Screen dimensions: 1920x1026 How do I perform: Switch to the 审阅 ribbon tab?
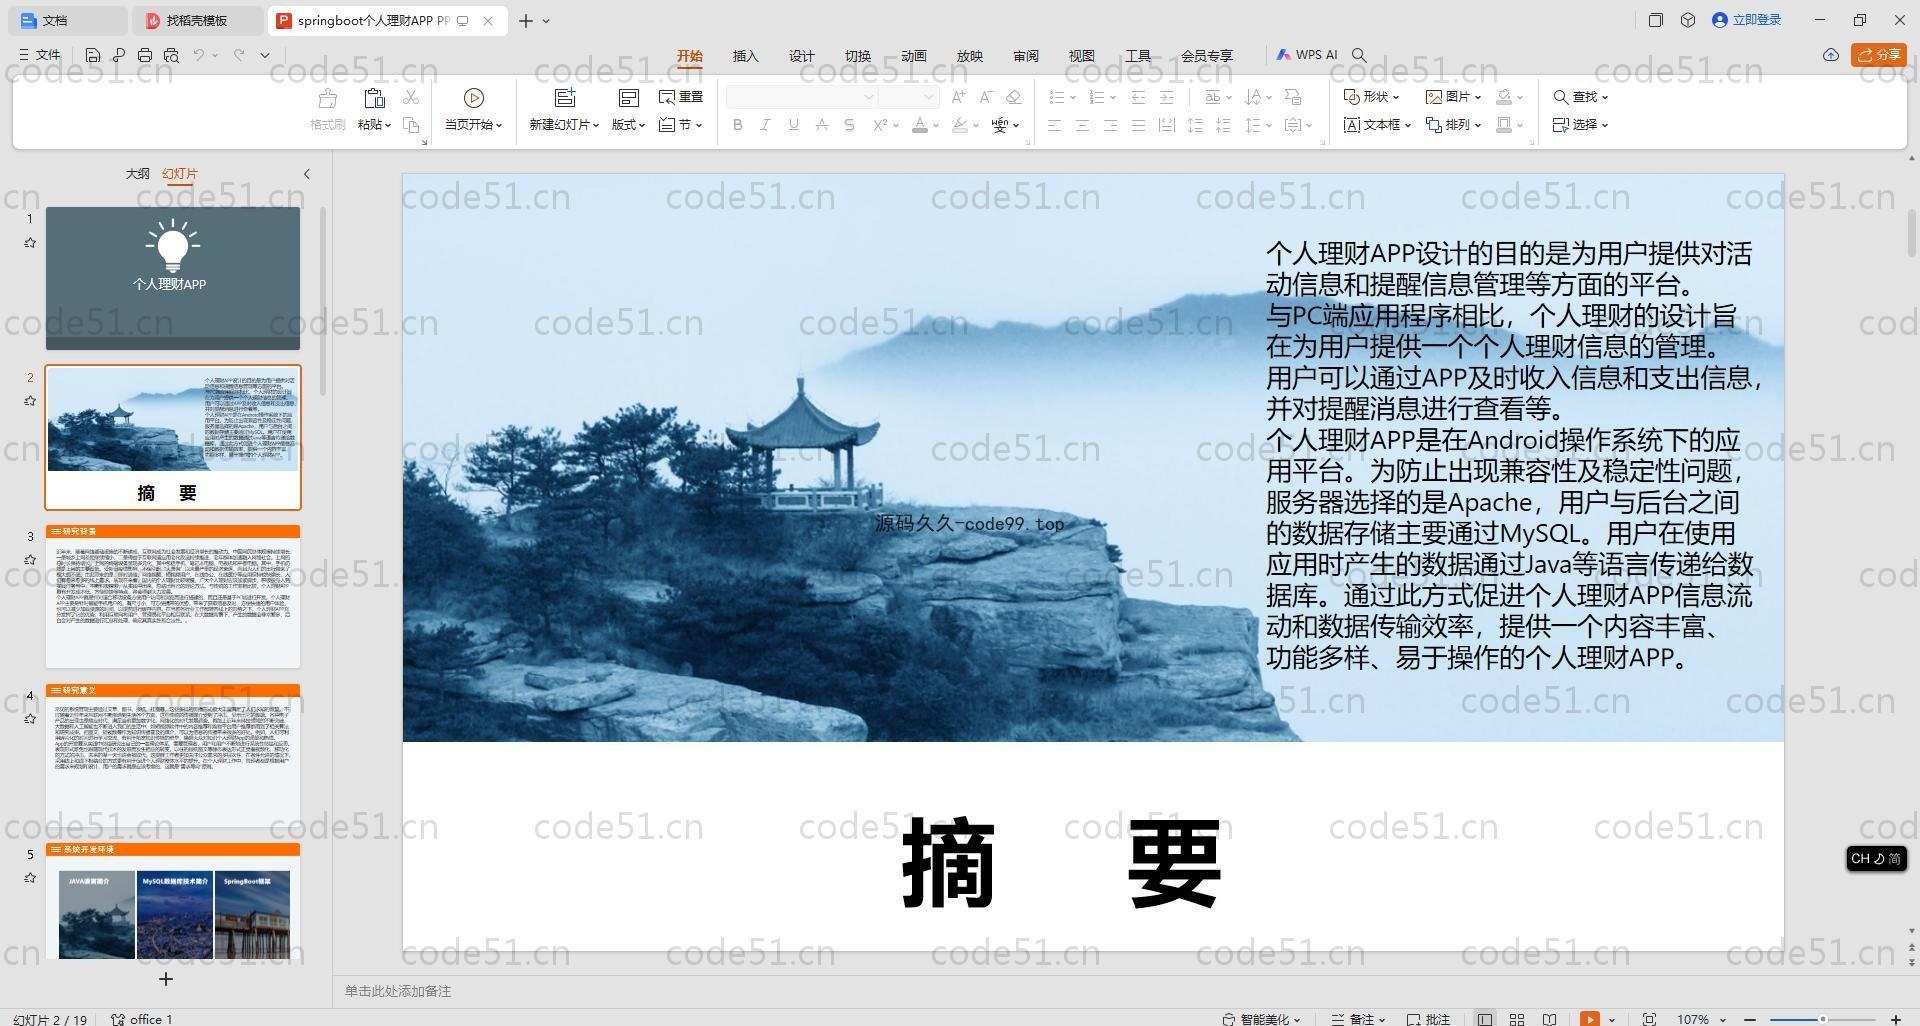(1026, 56)
